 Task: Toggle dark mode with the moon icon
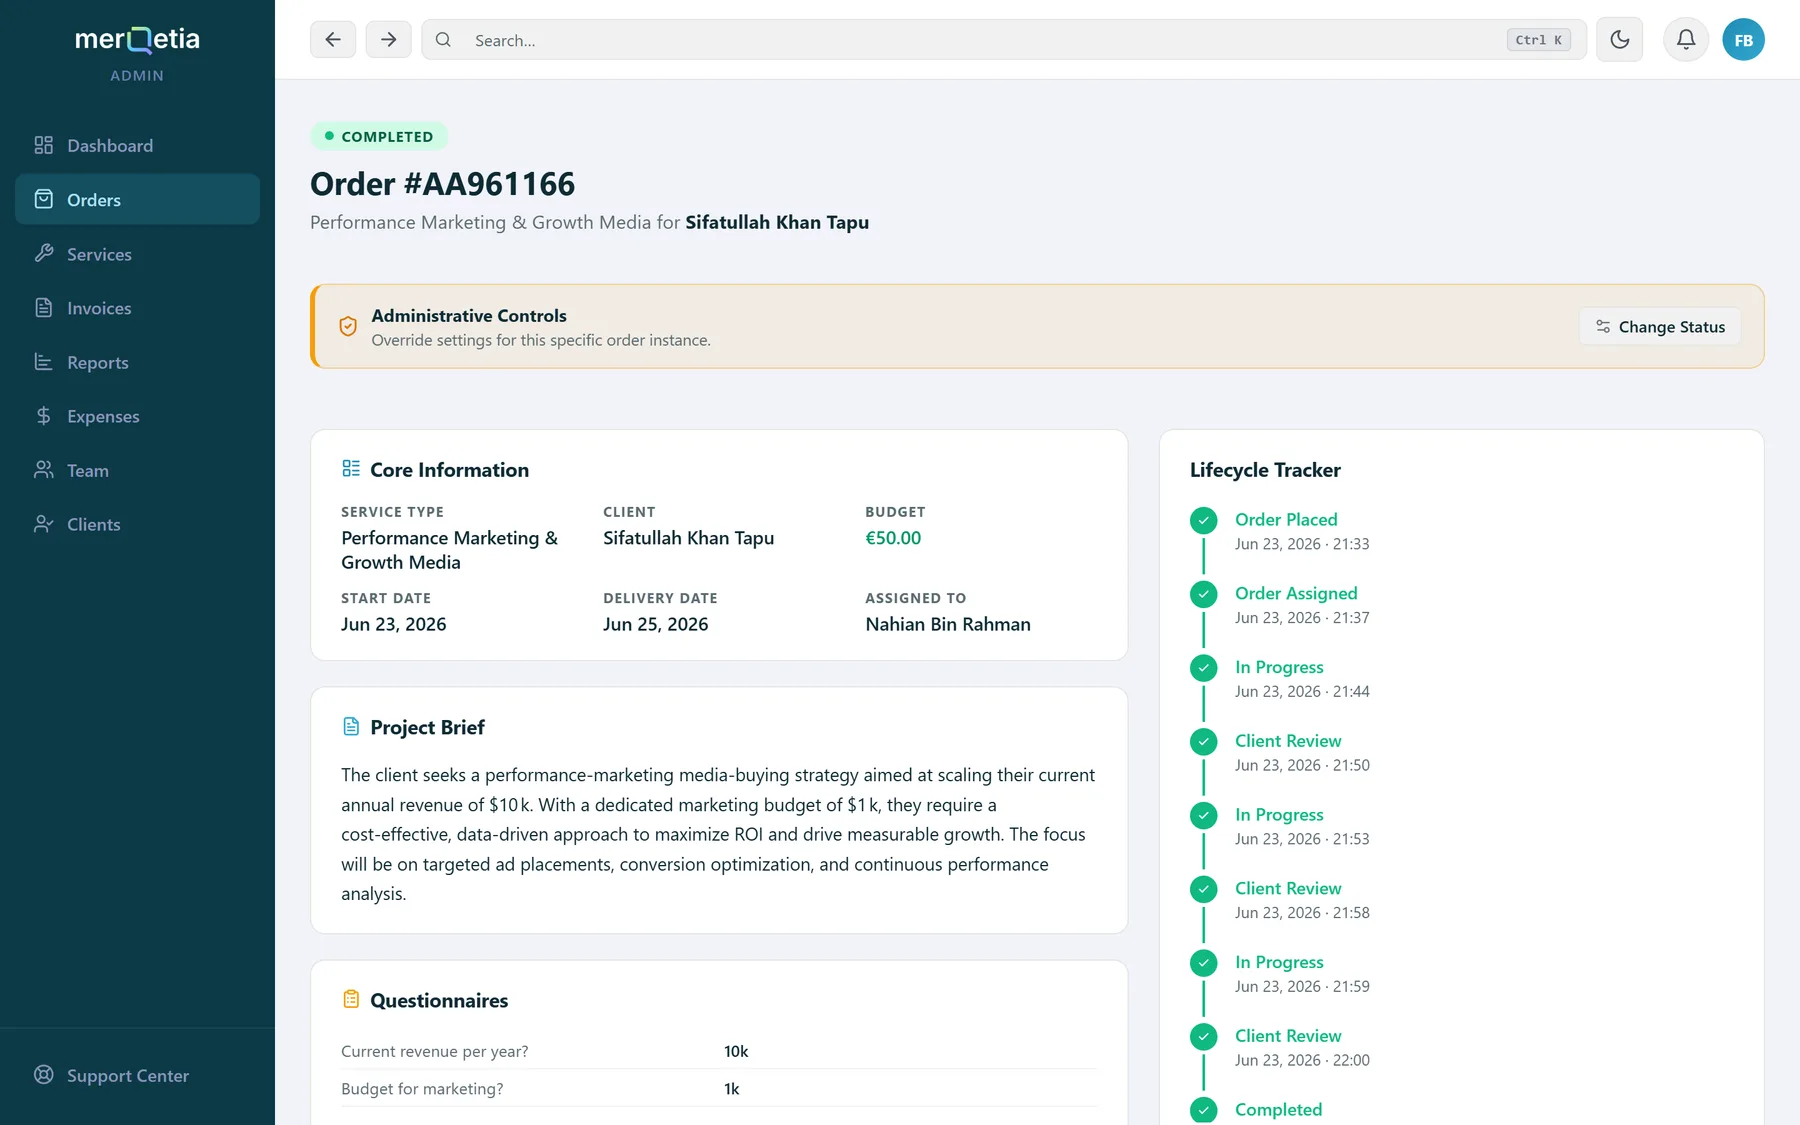tap(1619, 40)
